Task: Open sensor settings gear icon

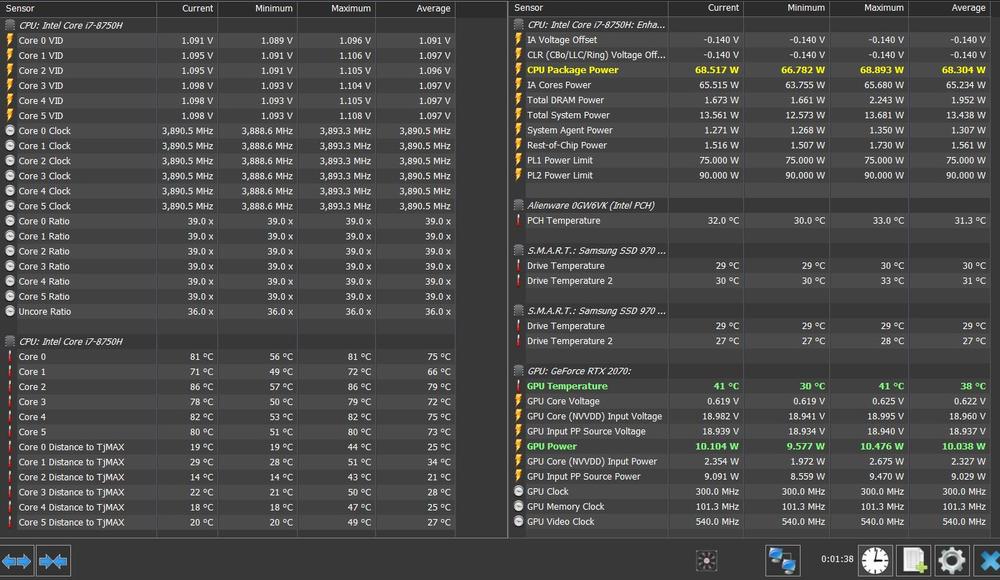Action: coord(950,561)
